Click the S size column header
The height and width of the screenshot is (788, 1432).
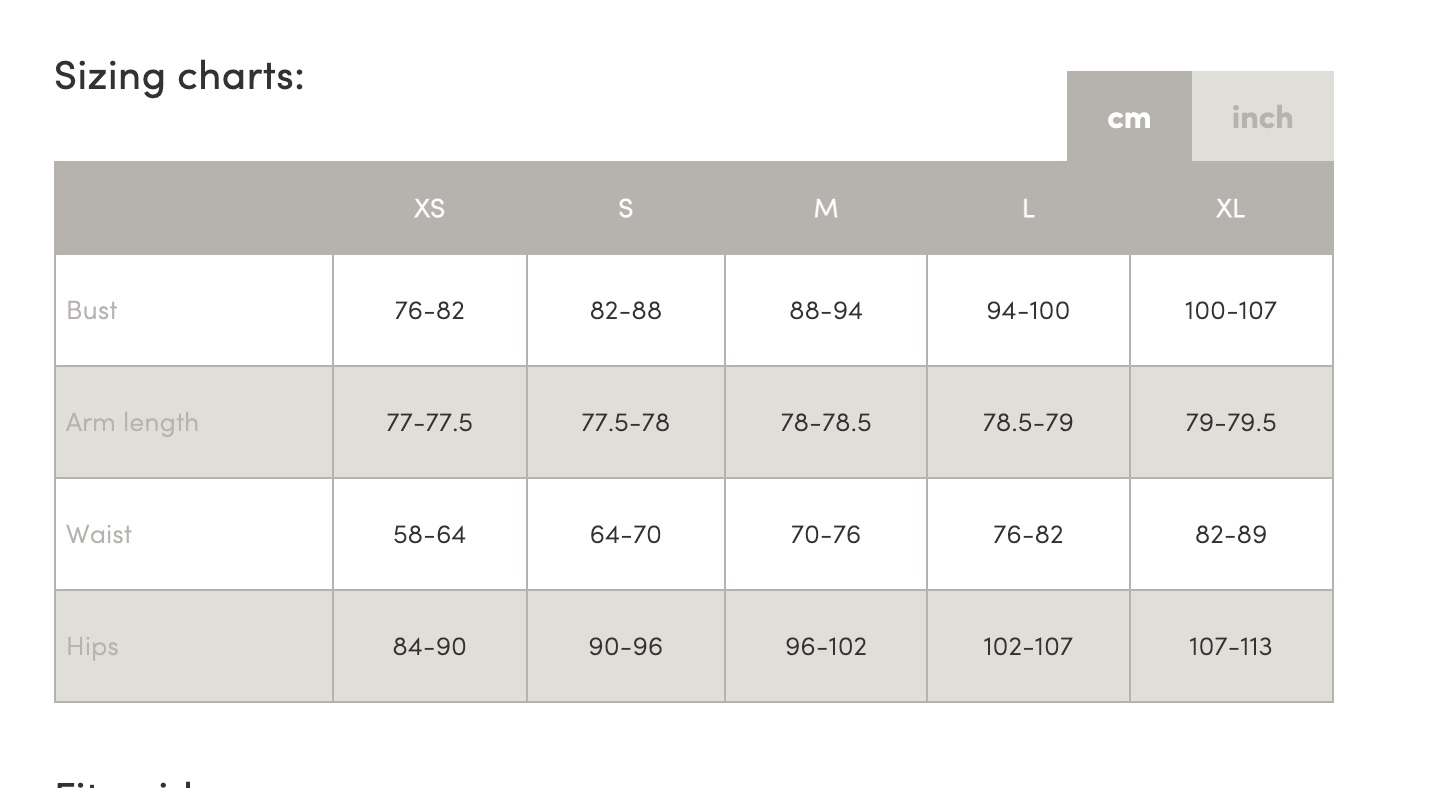point(625,208)
